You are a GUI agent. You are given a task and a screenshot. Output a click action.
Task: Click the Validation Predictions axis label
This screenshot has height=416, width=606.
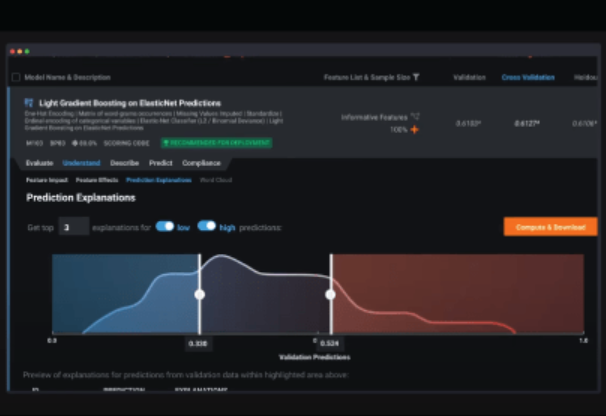coord(315,357)
